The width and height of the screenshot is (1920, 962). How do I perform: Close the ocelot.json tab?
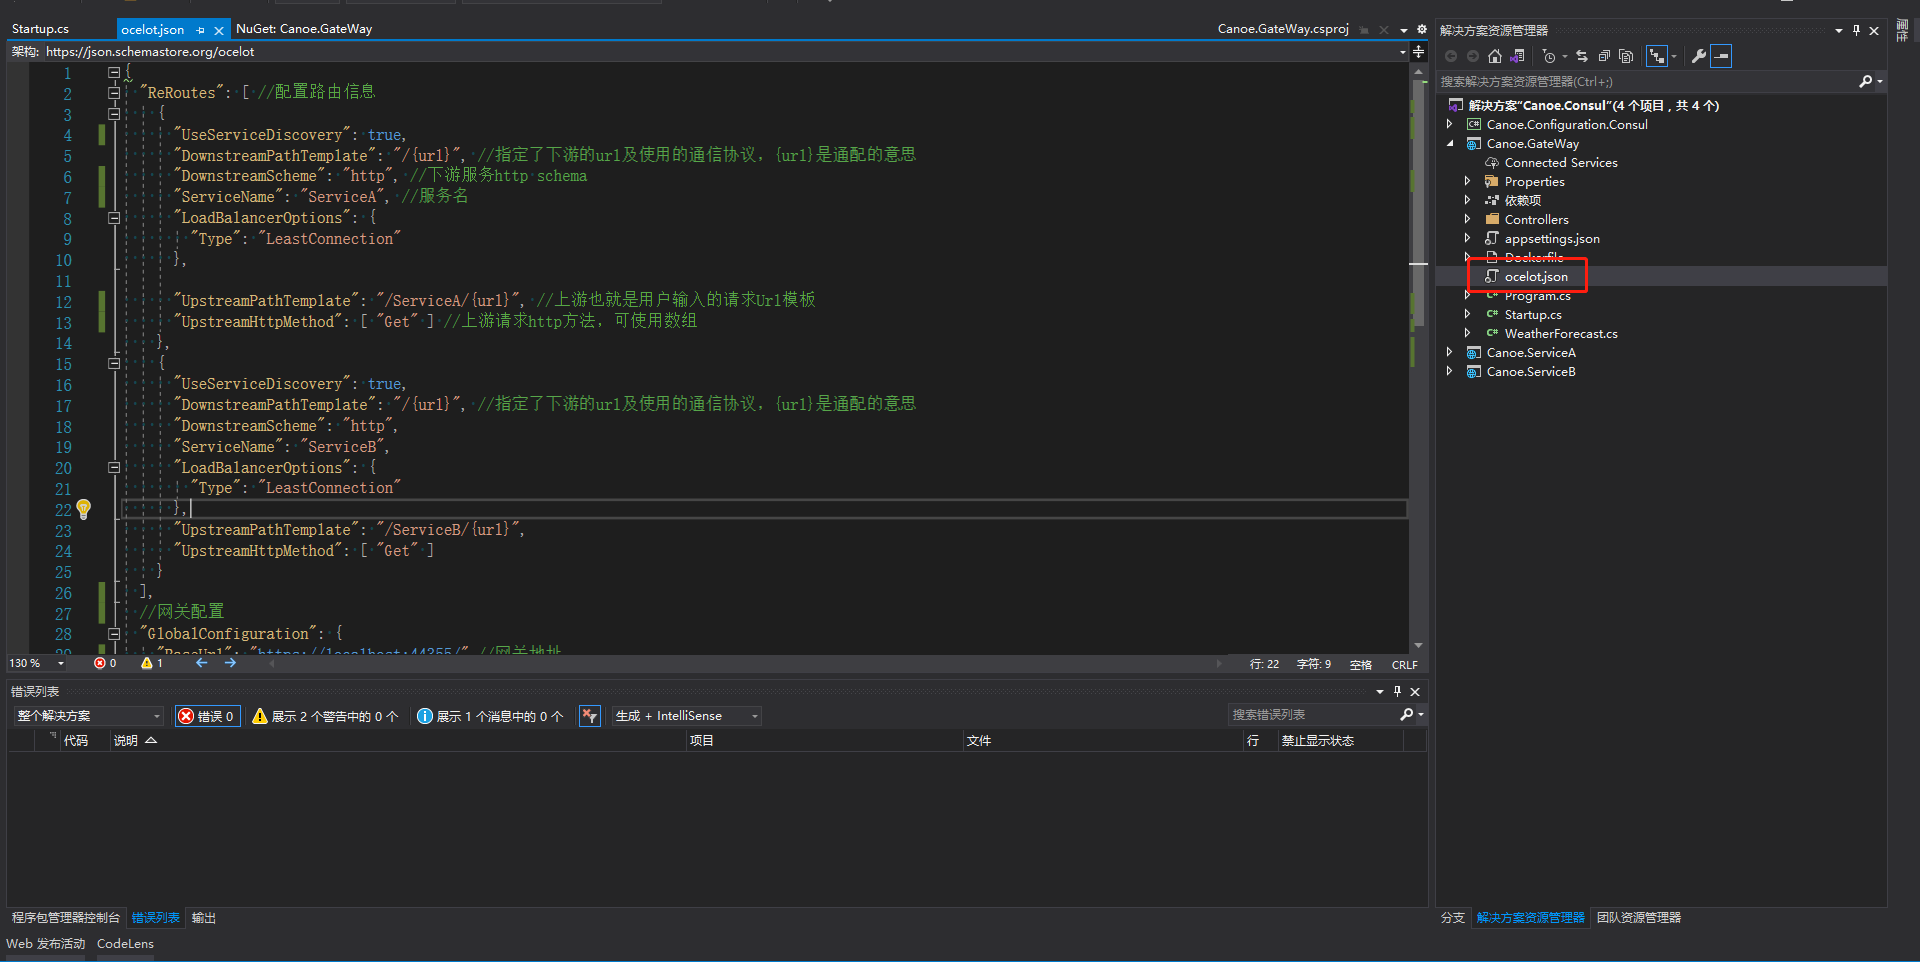(219, 30)
